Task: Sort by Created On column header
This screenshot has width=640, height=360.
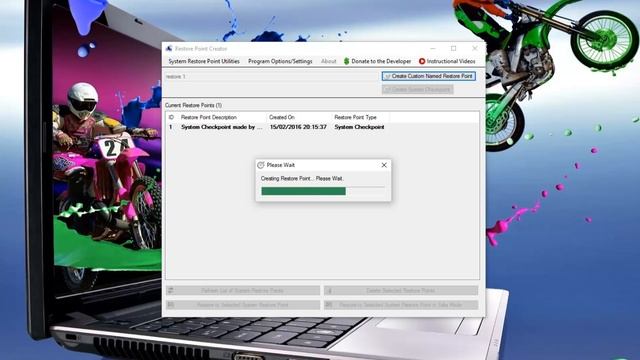Action: point(299,117)
